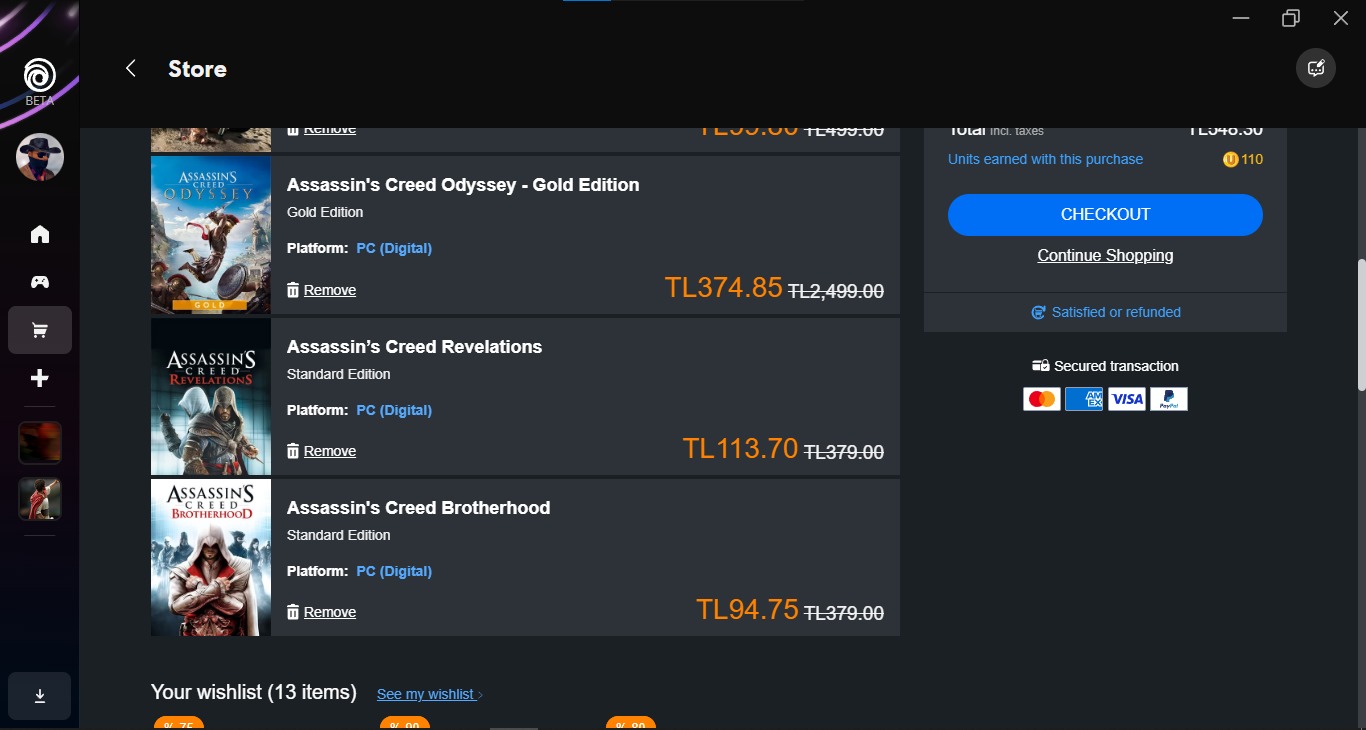Click the CHECKOUT button
The height and width of the screenshot is (730, 1366).
[1105, 215]
